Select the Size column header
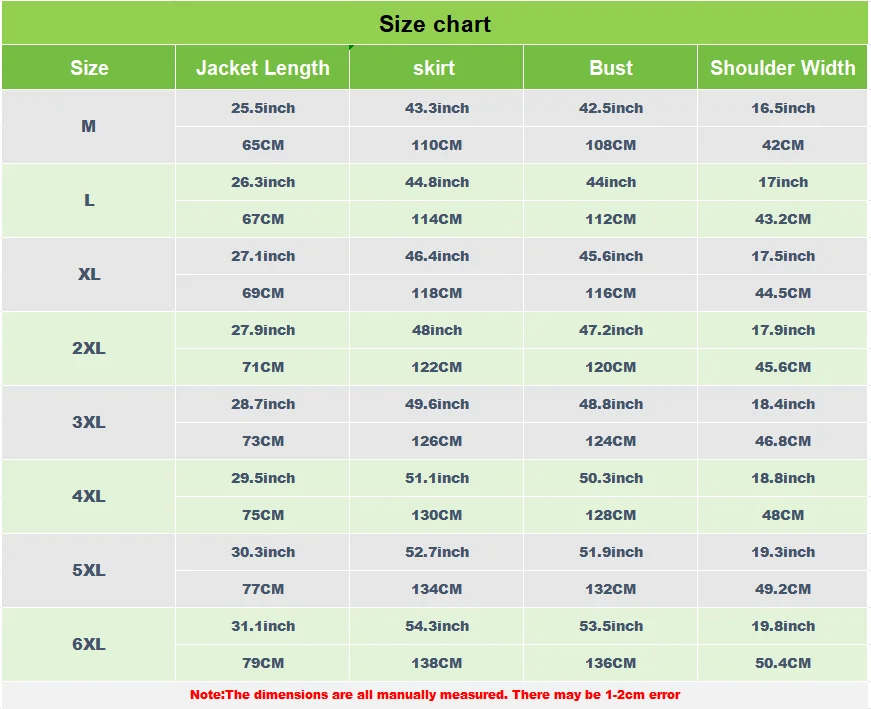The height and width of the screenshot is (709, 871). click(89, 68)
